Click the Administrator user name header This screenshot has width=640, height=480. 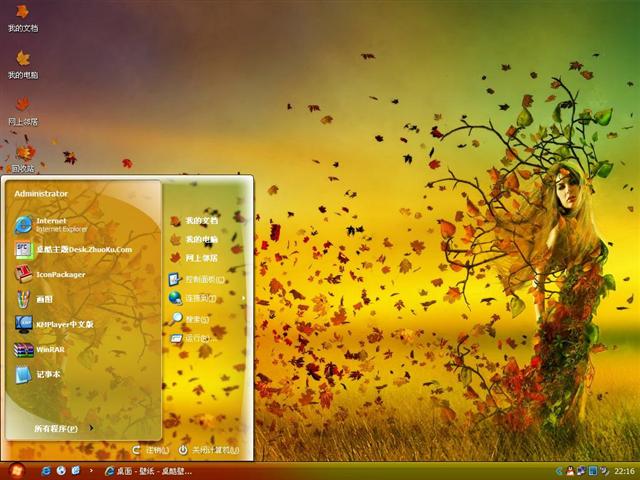pyautogui.click(x=41, y=193)
